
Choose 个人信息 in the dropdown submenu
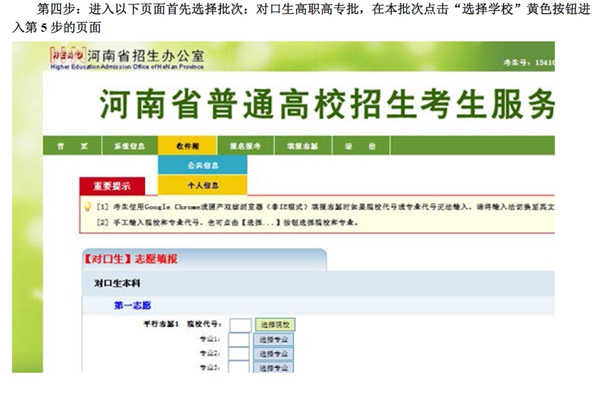202,185
